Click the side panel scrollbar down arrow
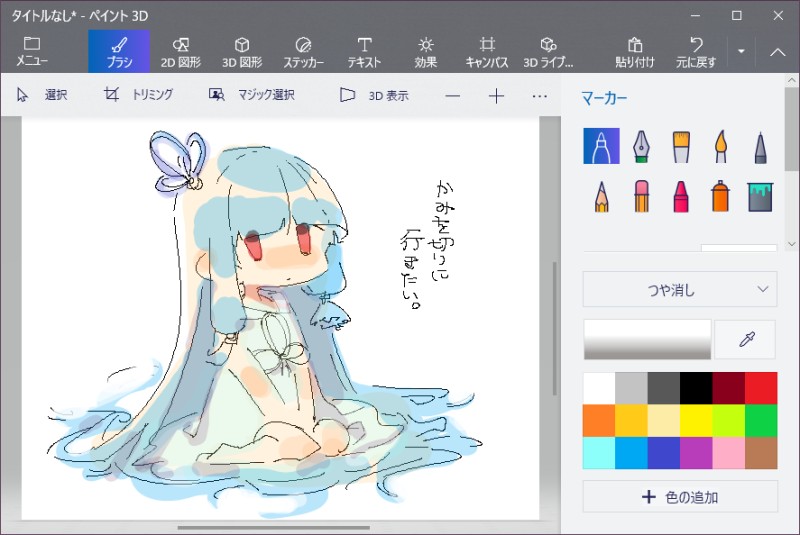This screenshot has width=800, height=535. click(792, 244)
